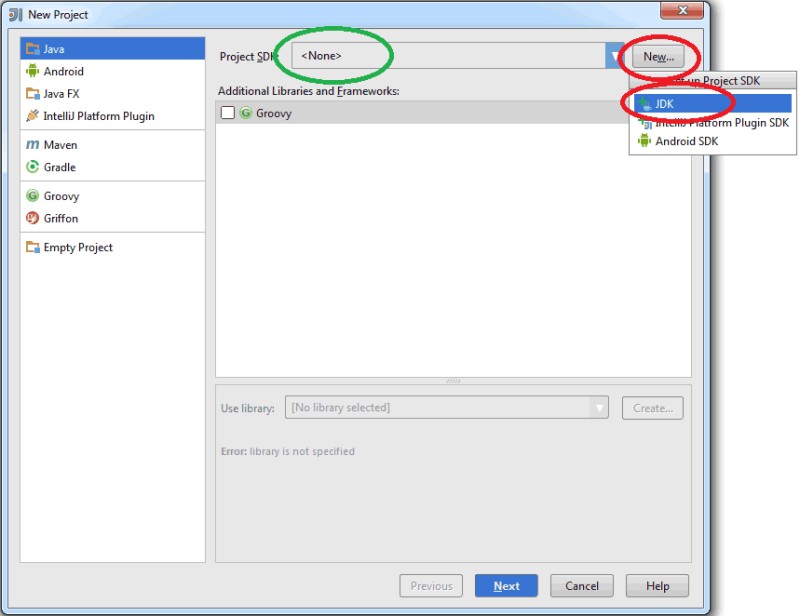The image size is (800, 616).
Task: Enable the Groovy framework checkbox
Action: click(x=228, y=113)
